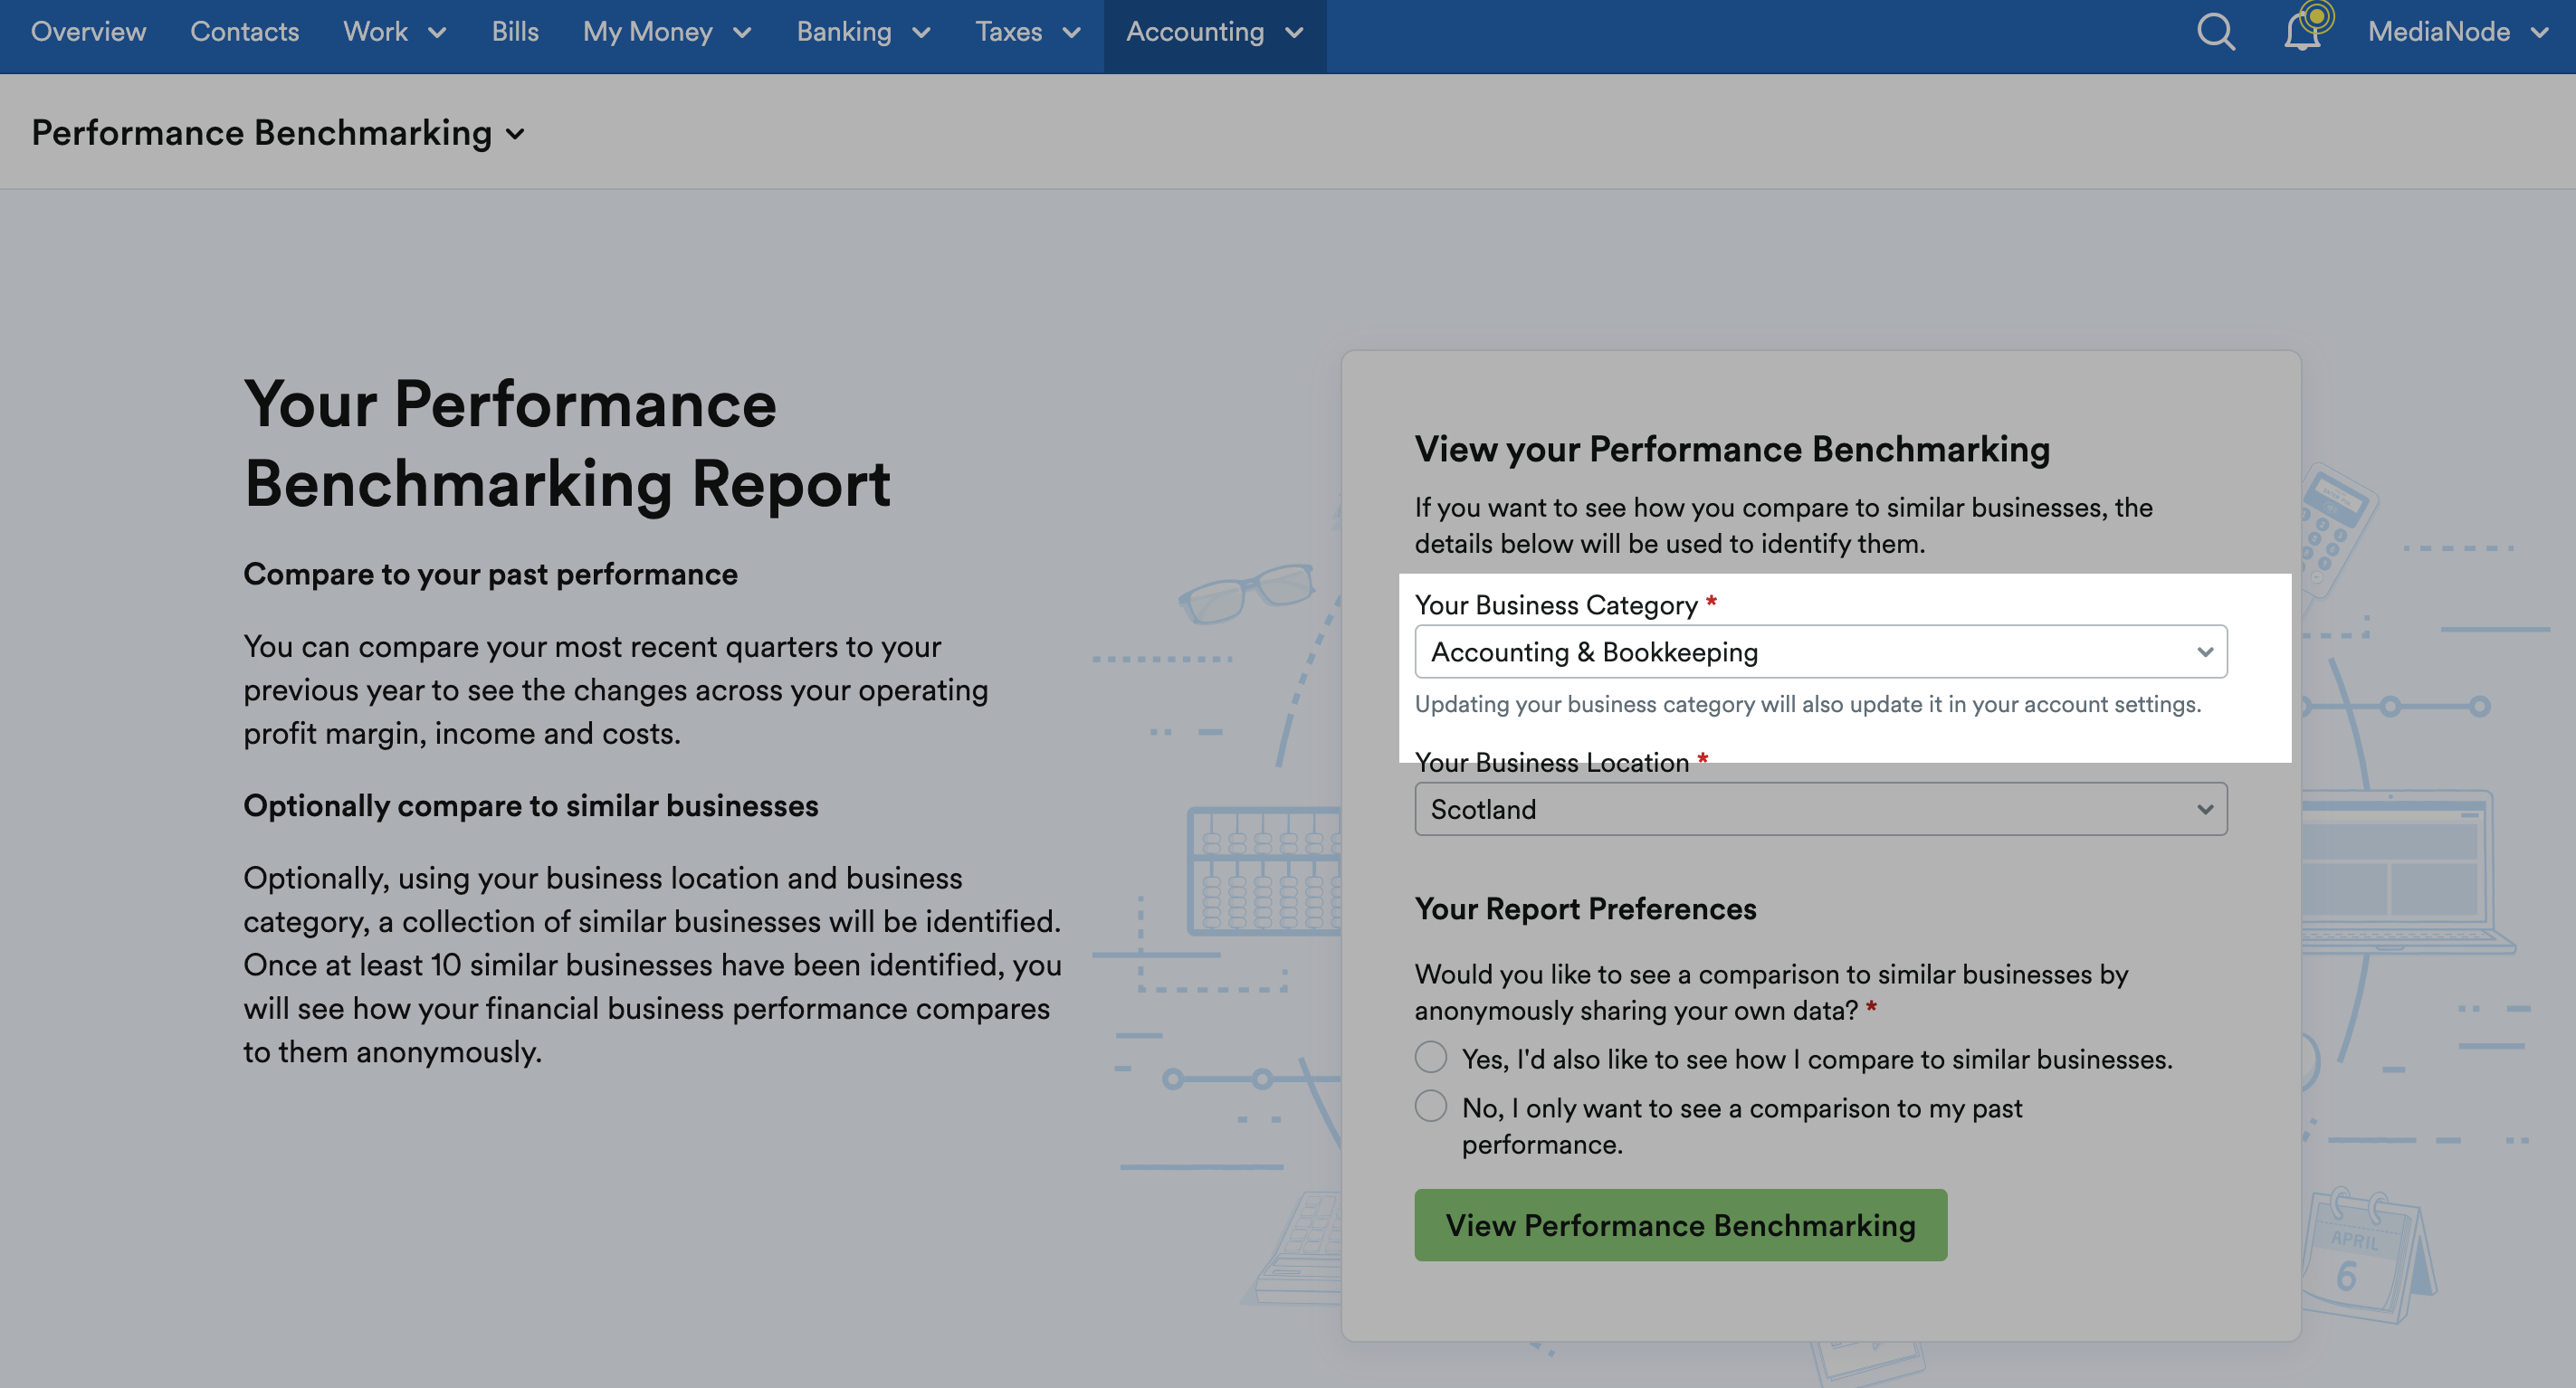Open the search magnifier icon

point(2215,32)
